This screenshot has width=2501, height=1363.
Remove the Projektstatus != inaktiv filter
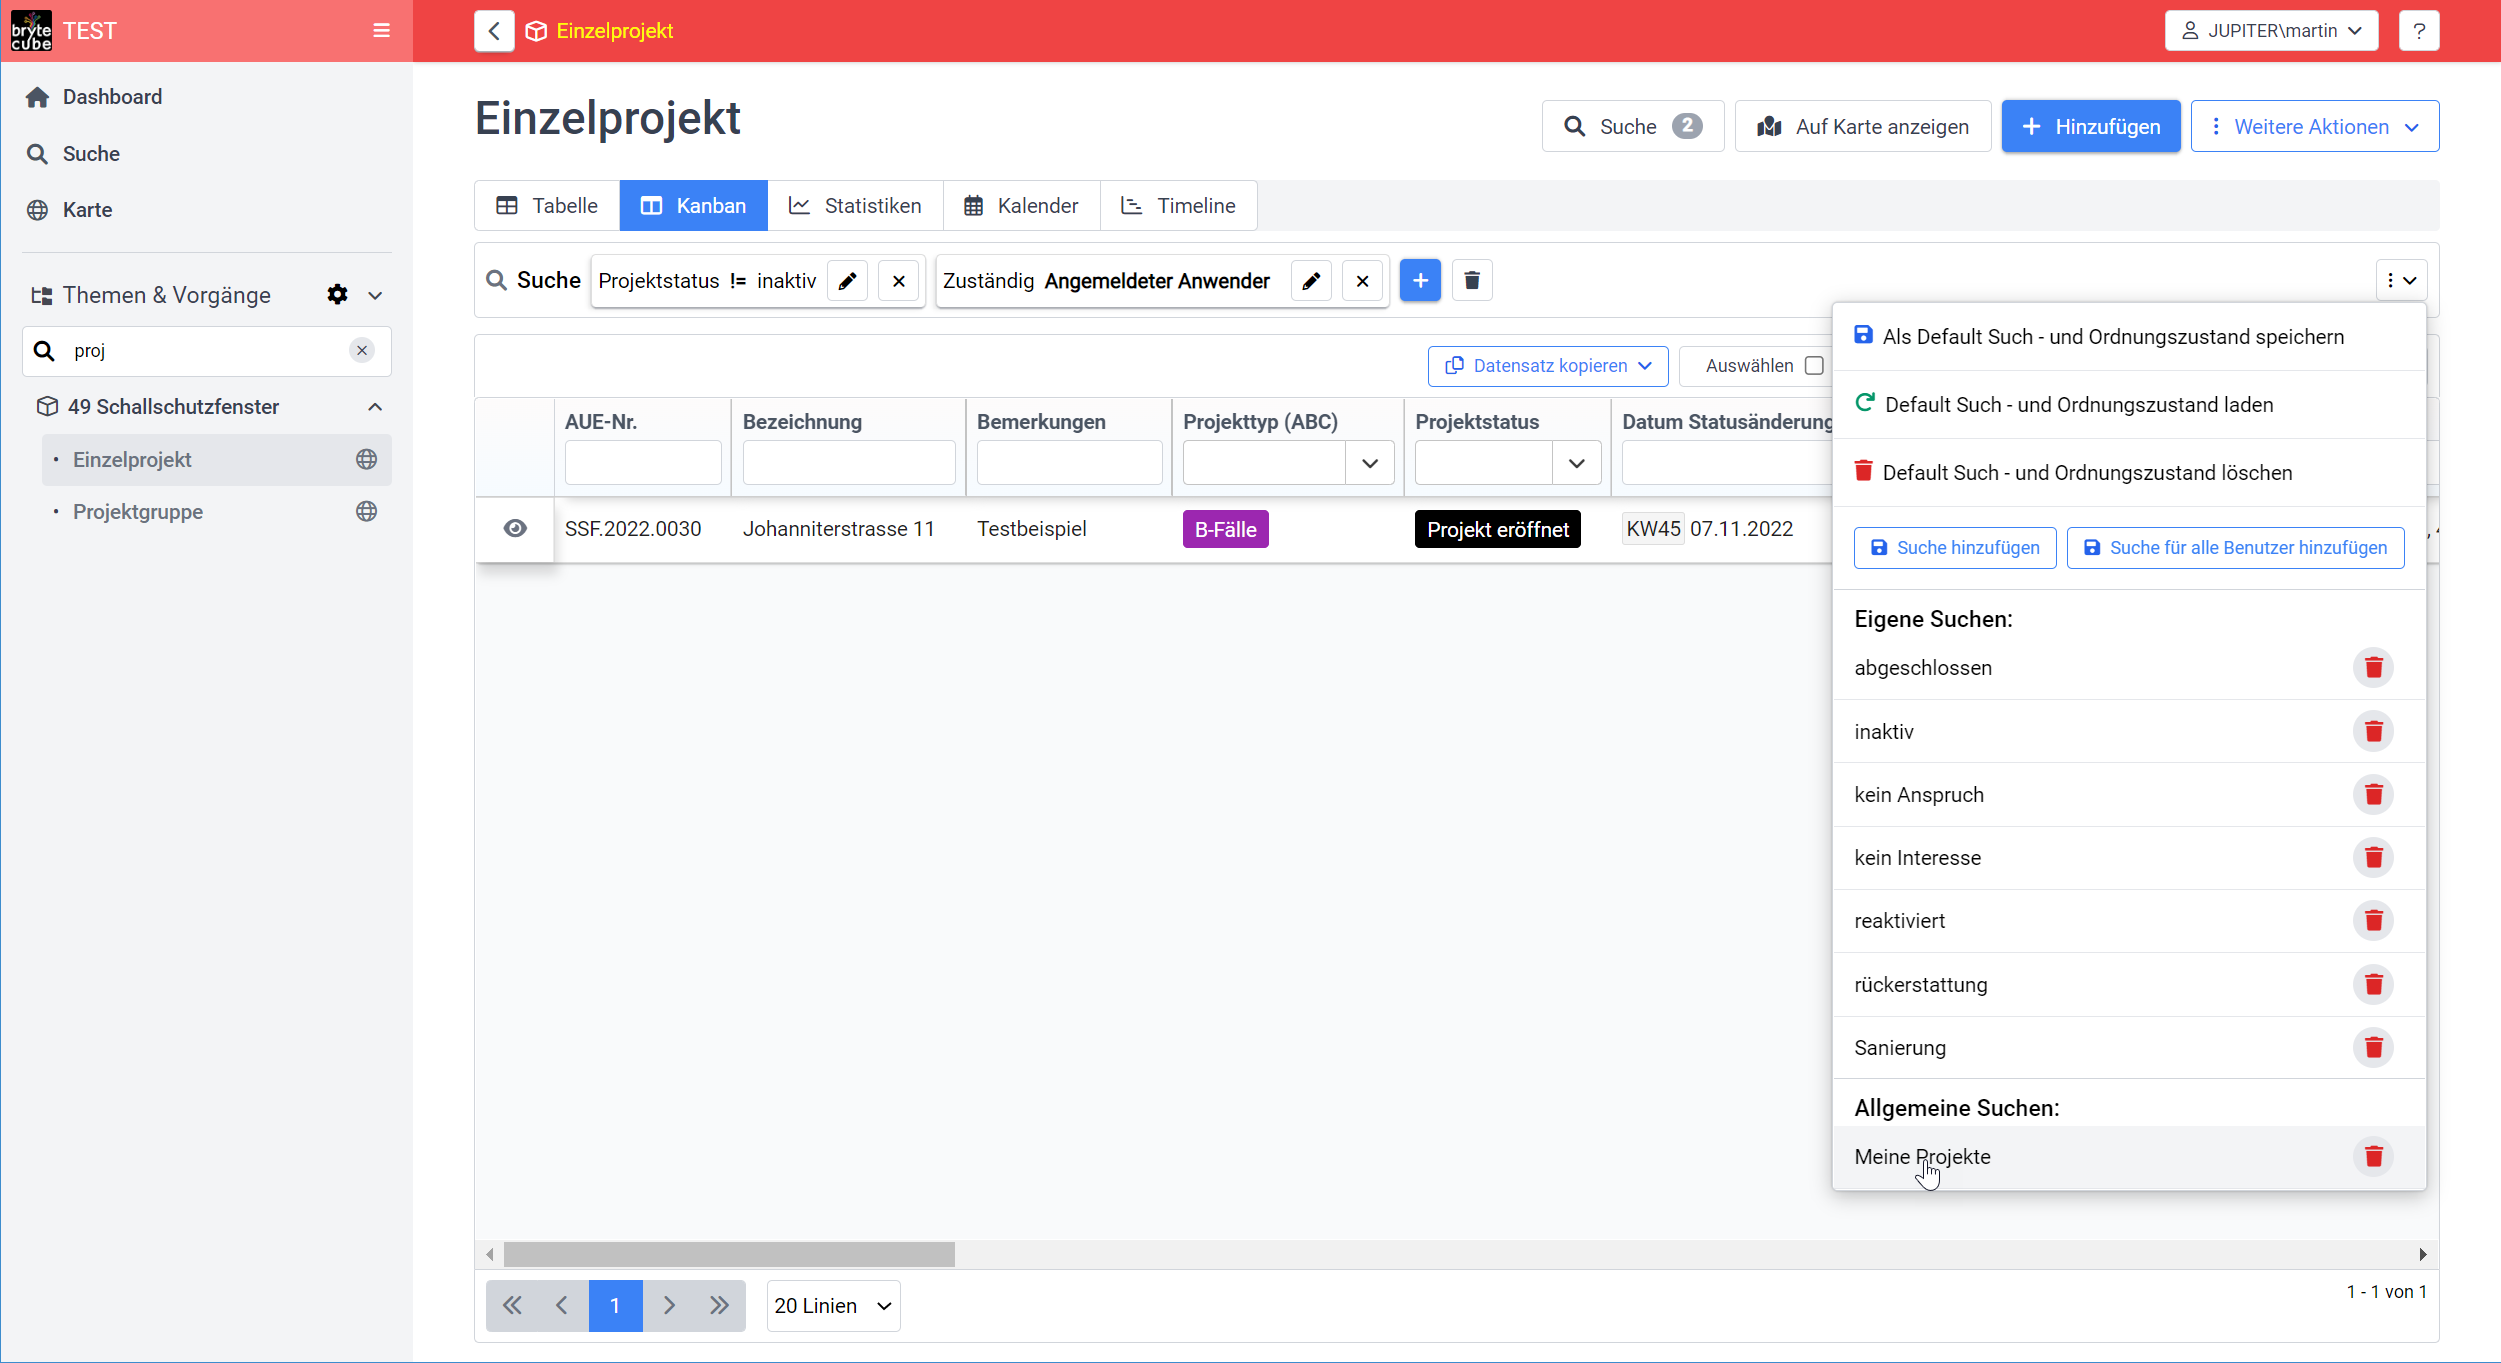pos(899,281)
